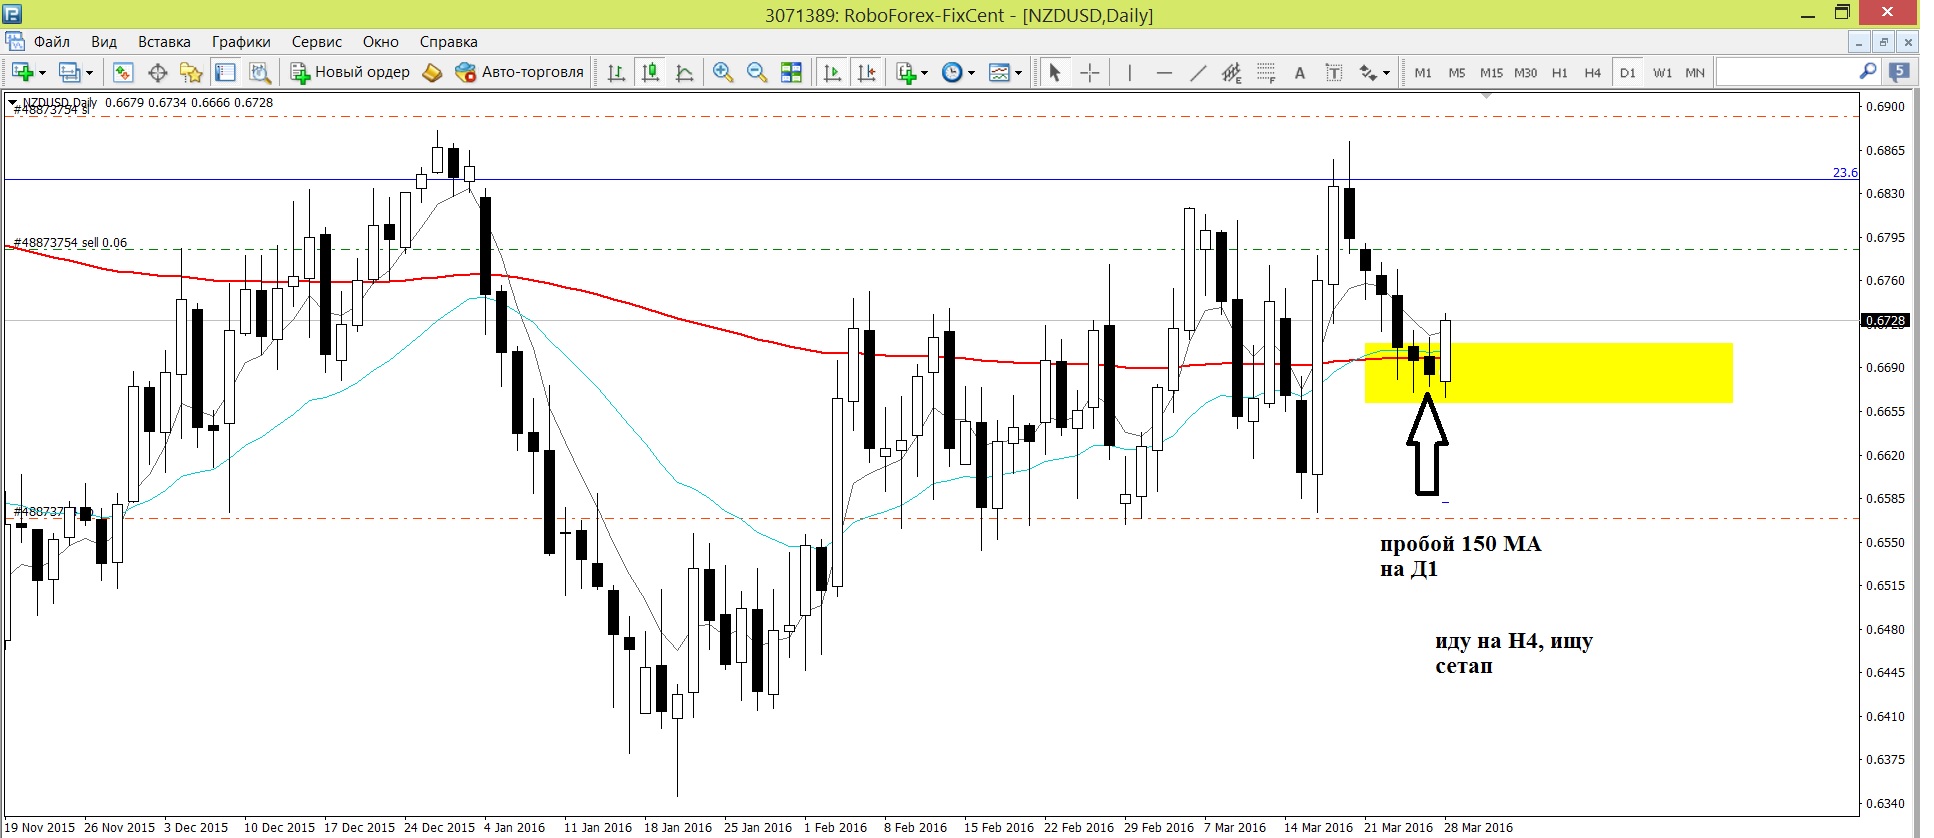Image resolution: width=1934 pixels, height=838 pixels.
Task: Open the Templates dropdown arrow
Action: (x=1018, y=72)
